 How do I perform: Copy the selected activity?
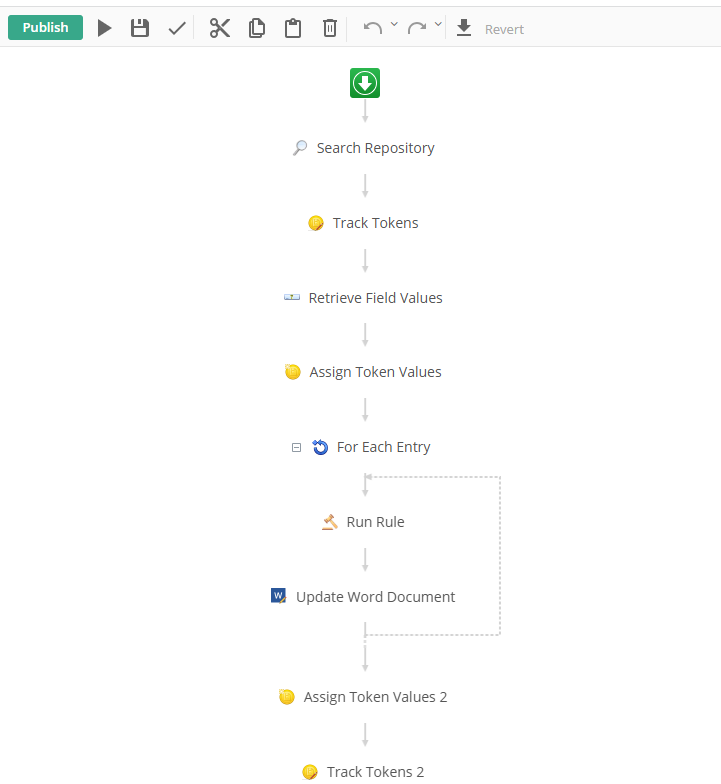click(257, 28)
